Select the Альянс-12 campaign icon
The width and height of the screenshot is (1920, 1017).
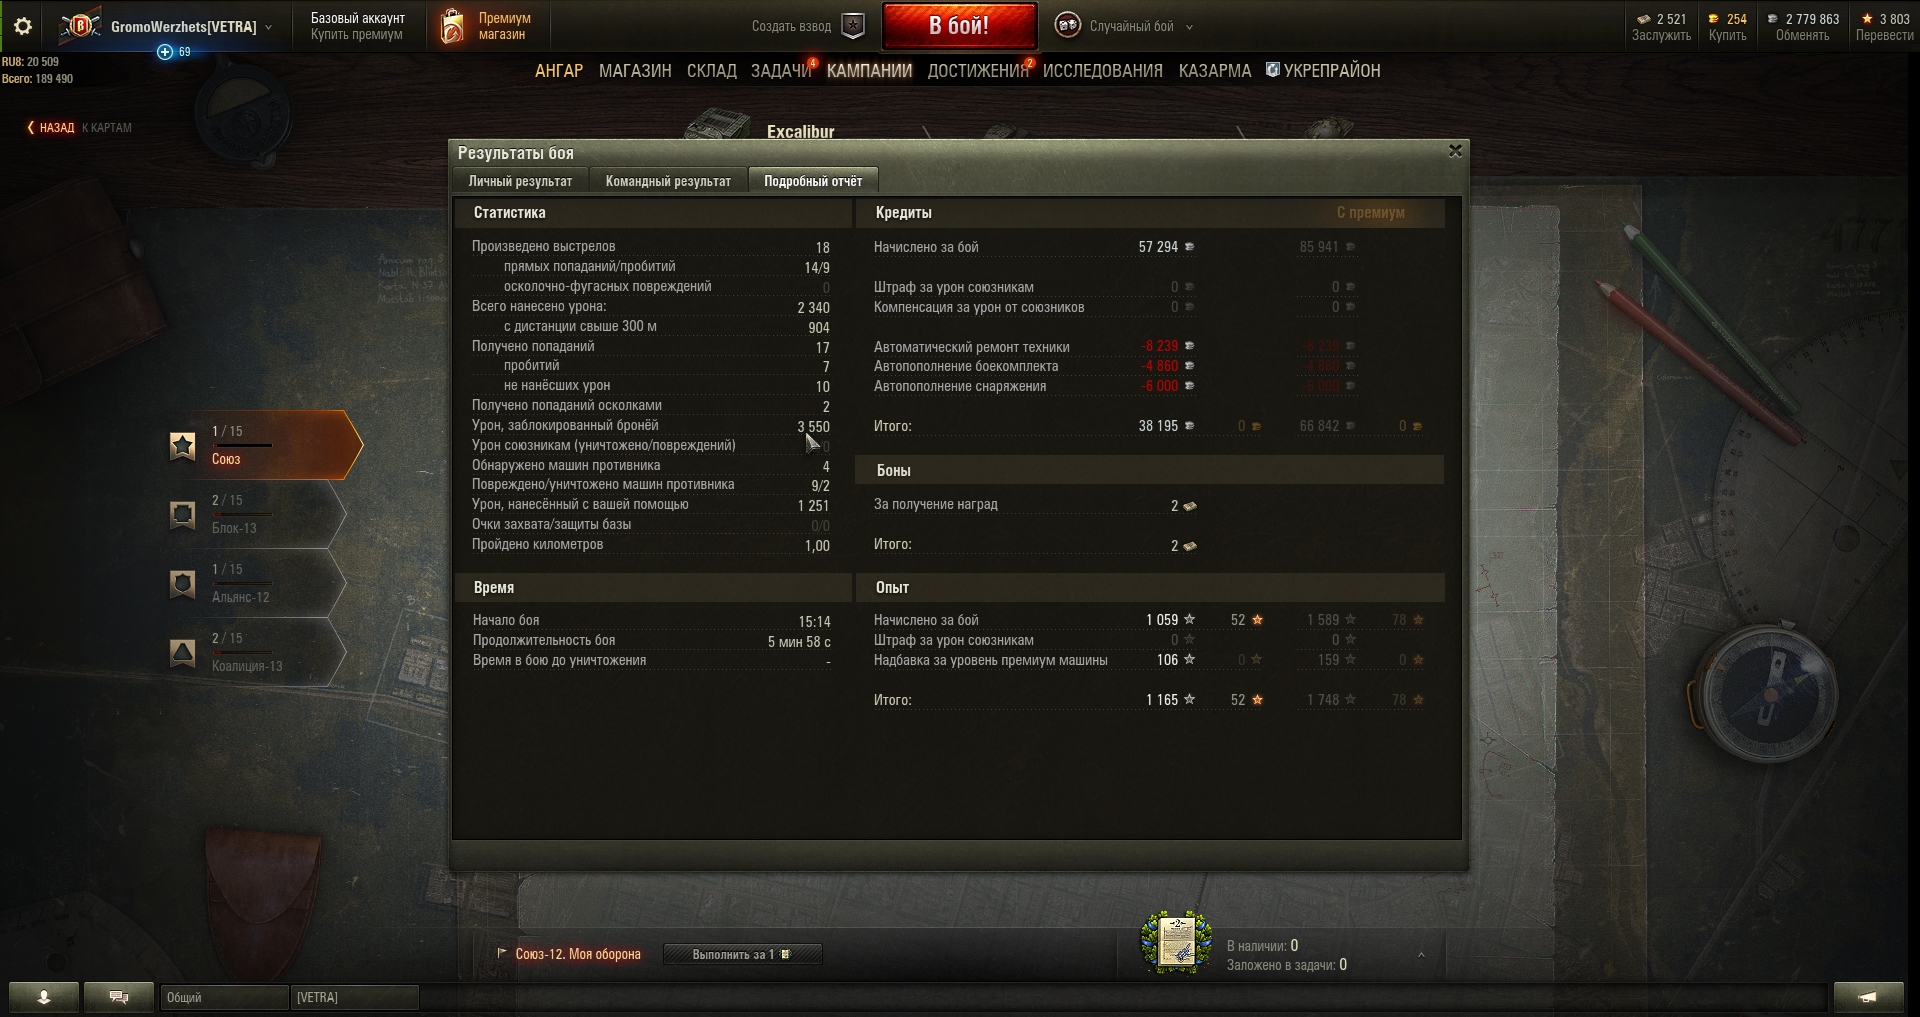pyautogui.click(x=182, y=583)
